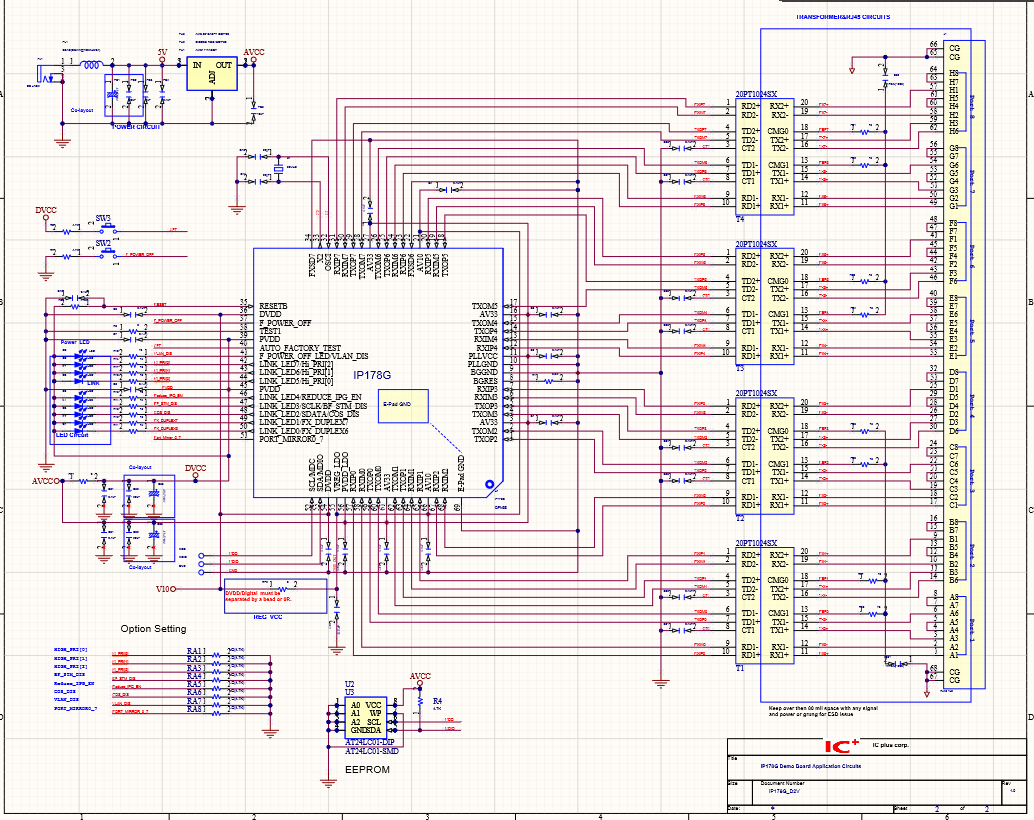Select the T1 transformer designator

[740, 668]
